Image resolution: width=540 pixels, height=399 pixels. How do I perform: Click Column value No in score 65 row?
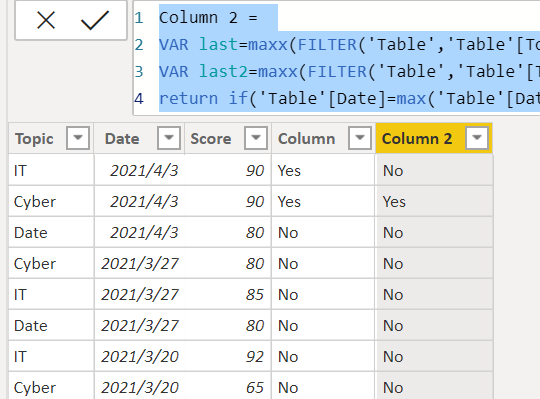click(x=288, y=388)
